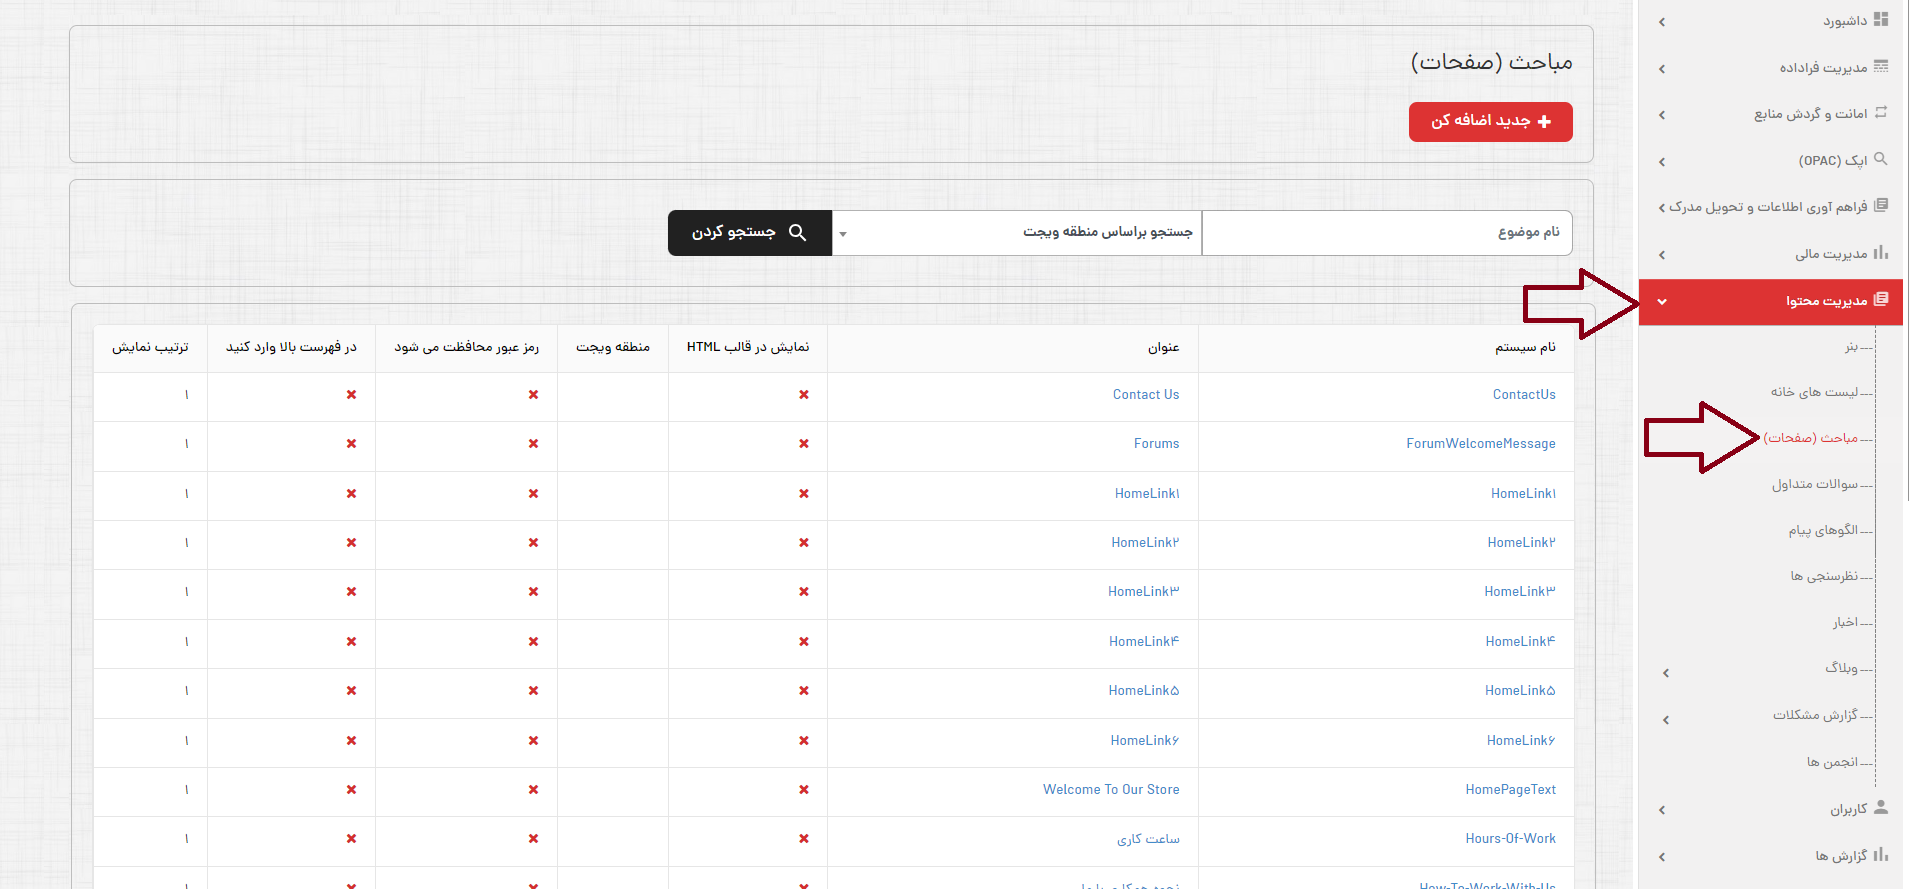Open the news menu item (اخبار)

1845,622
